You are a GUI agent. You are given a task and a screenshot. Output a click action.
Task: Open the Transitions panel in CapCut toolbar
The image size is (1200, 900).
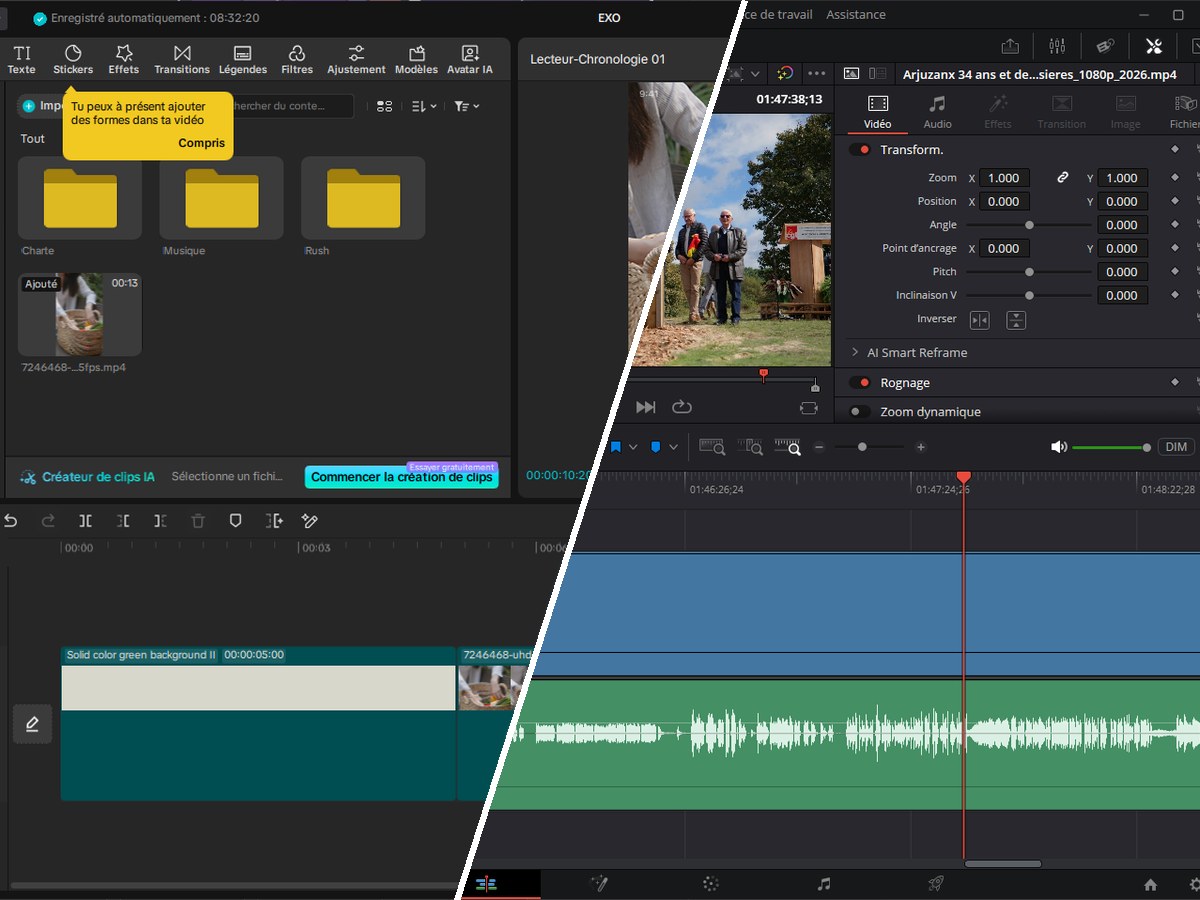click(182, 59)
